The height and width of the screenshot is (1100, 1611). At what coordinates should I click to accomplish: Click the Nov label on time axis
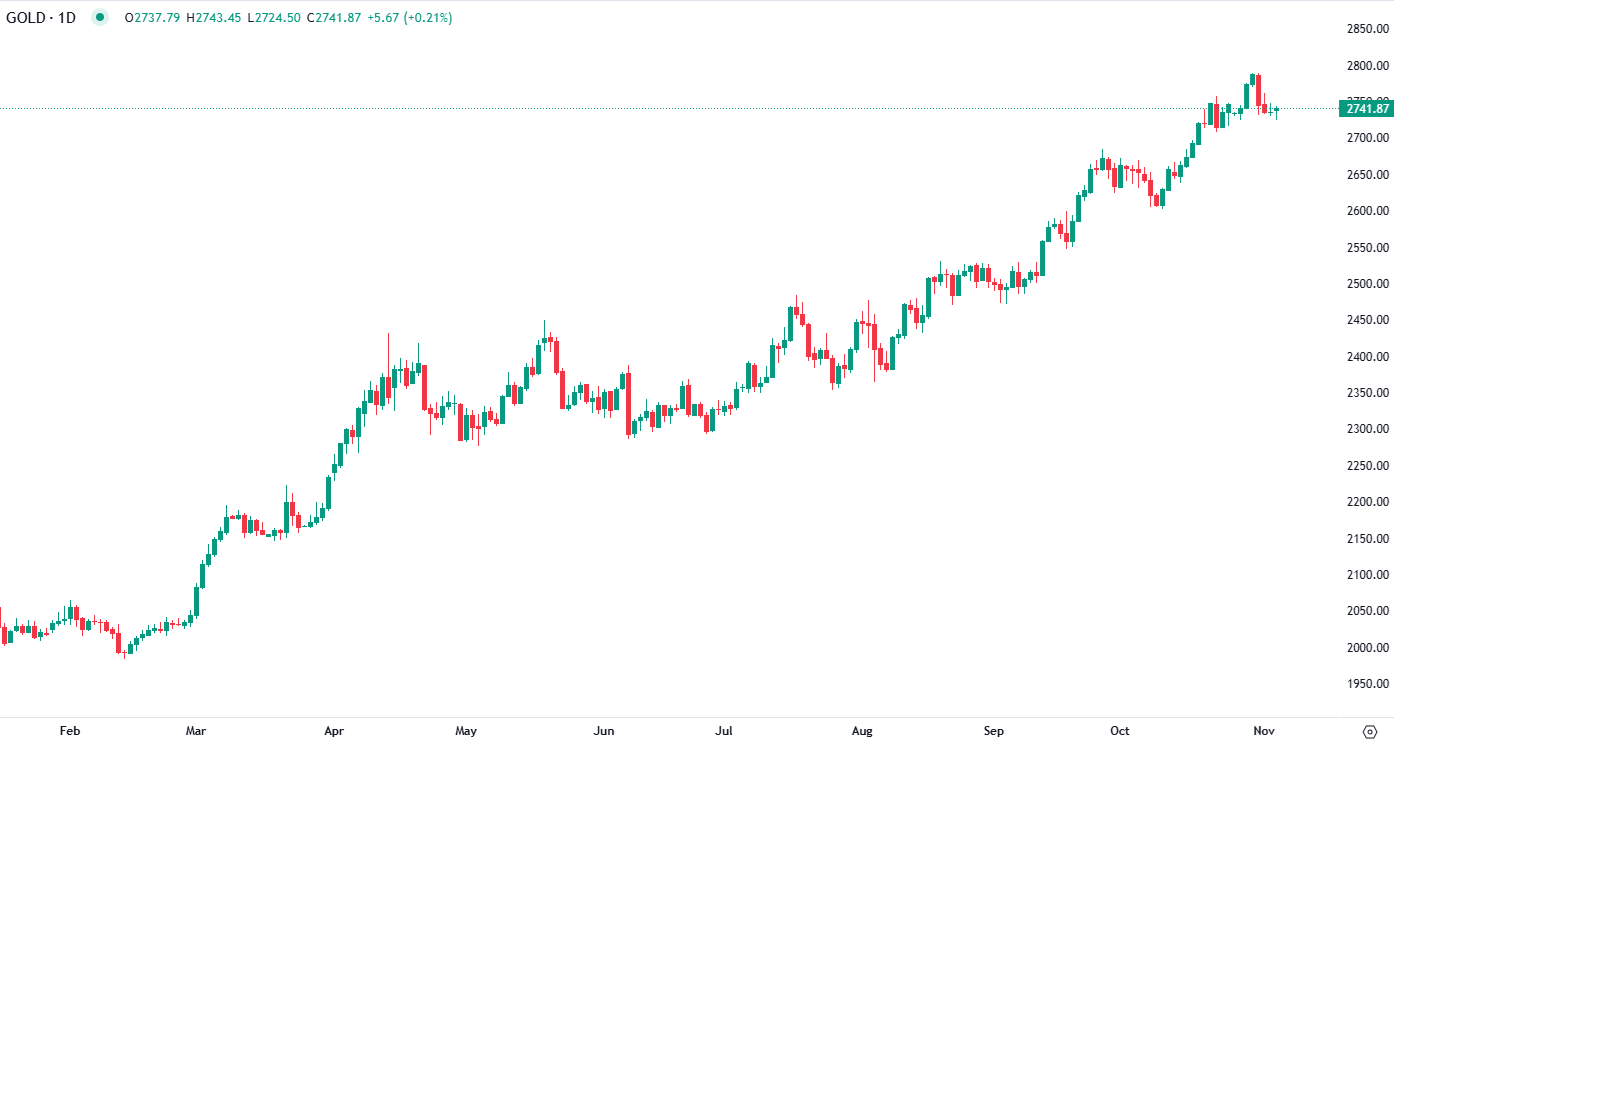1264,731
